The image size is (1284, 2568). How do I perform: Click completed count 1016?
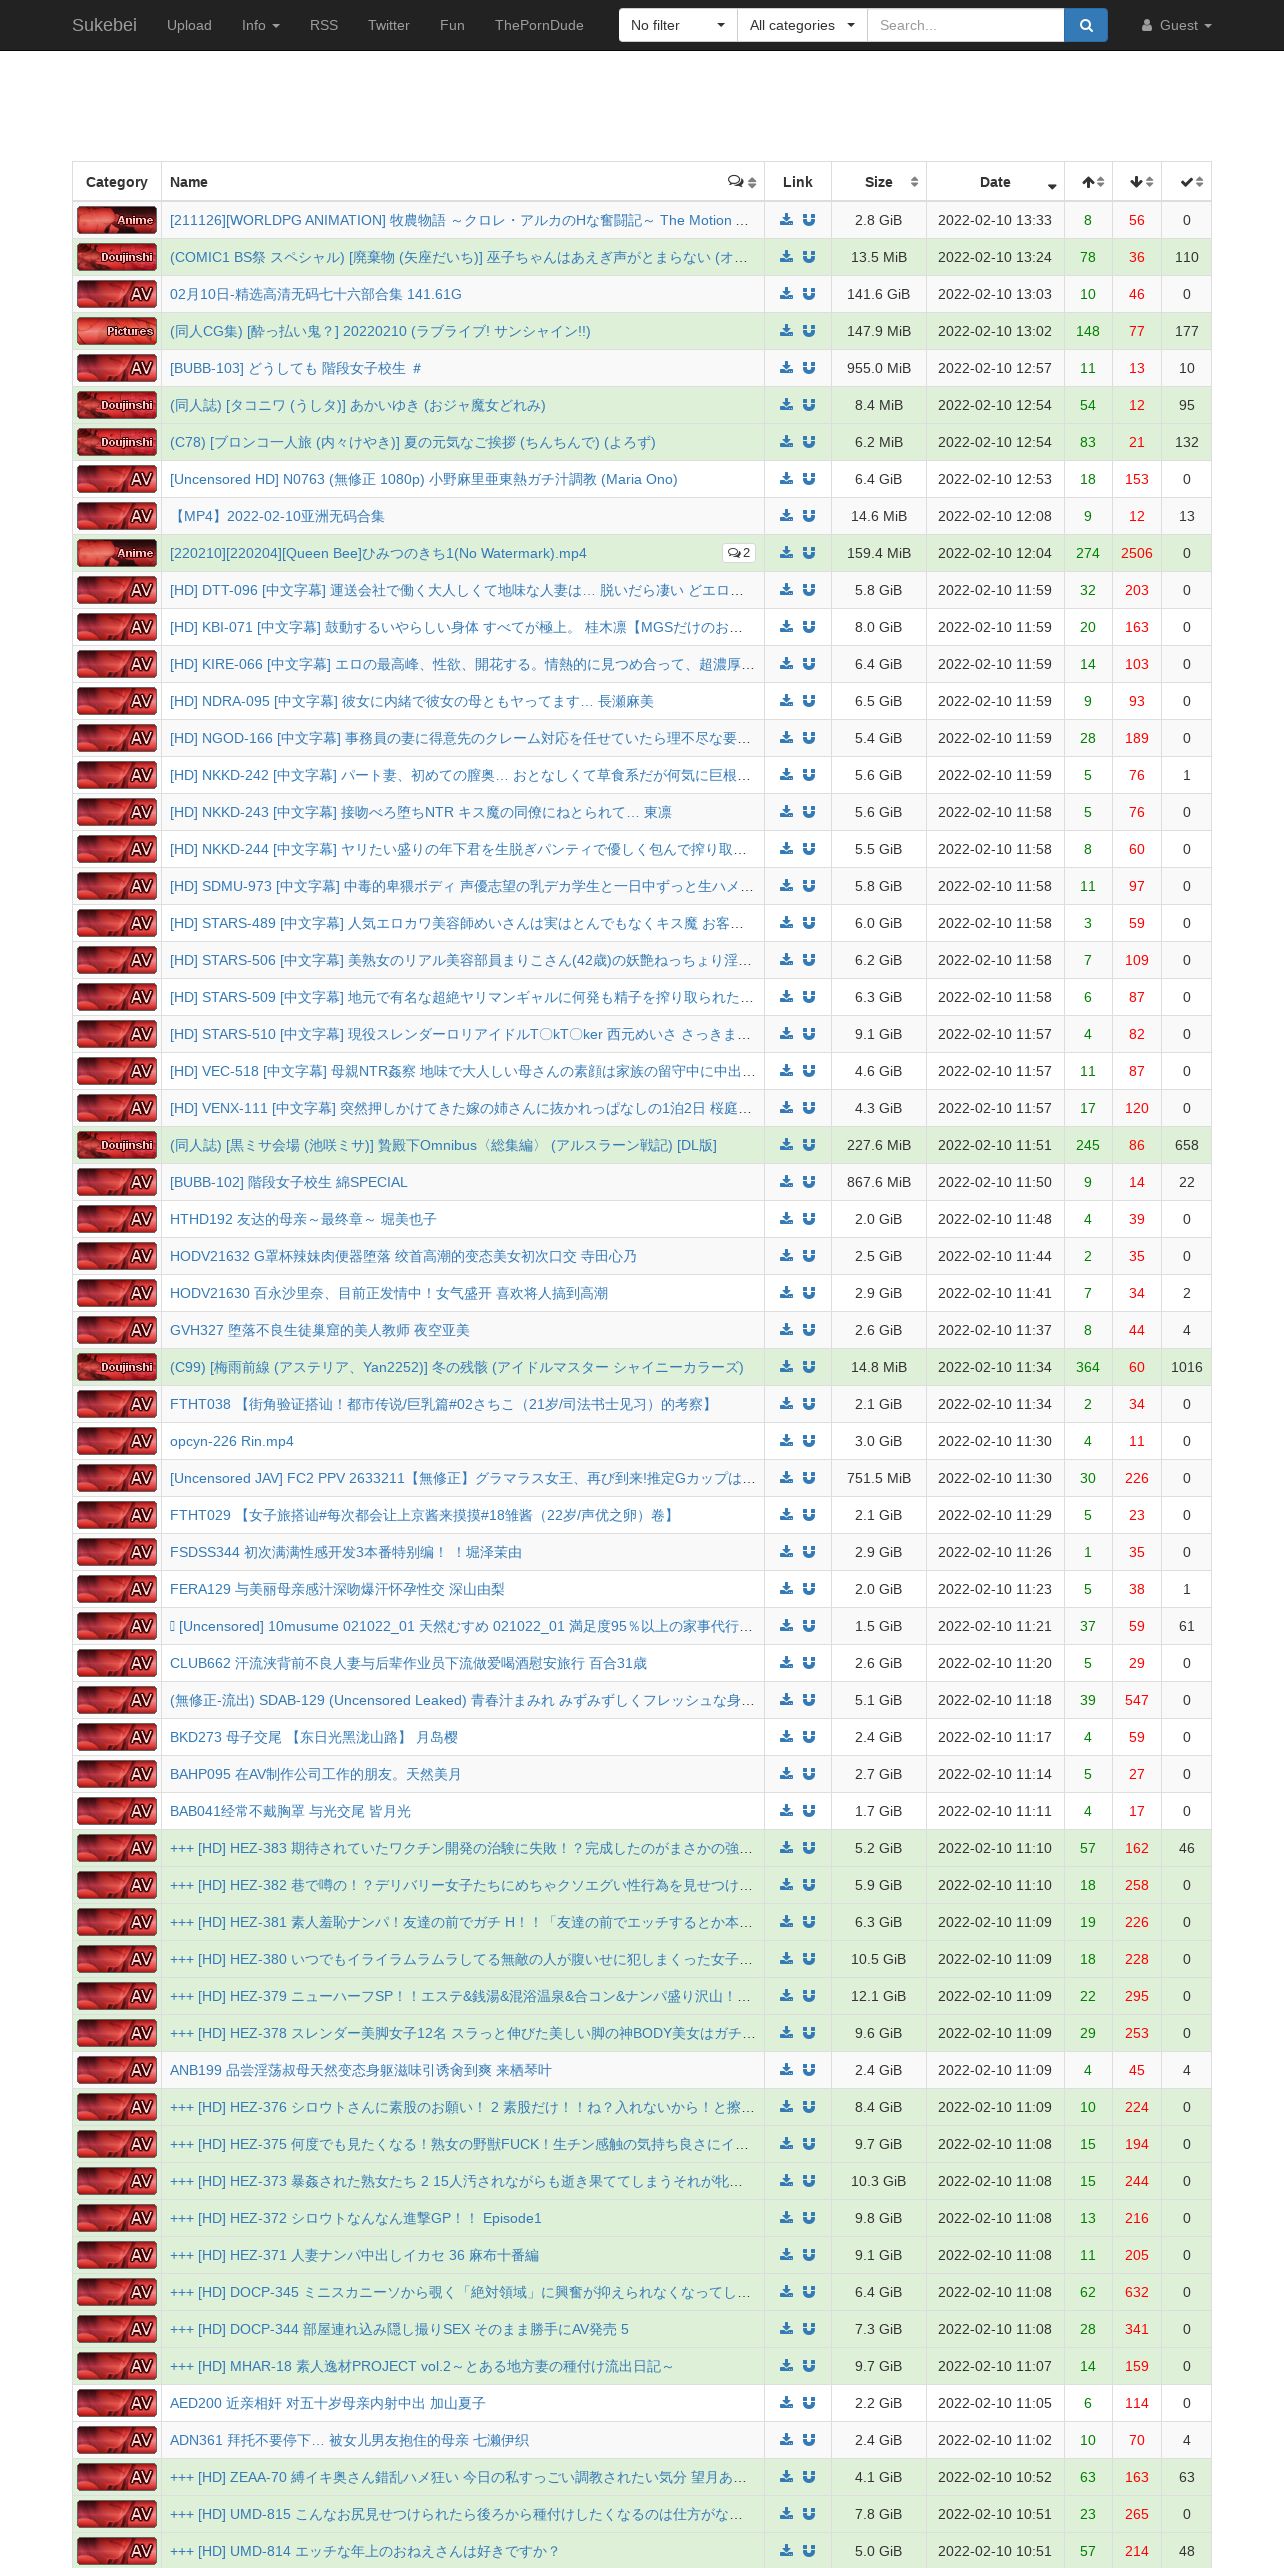tap(1187, 1367)
